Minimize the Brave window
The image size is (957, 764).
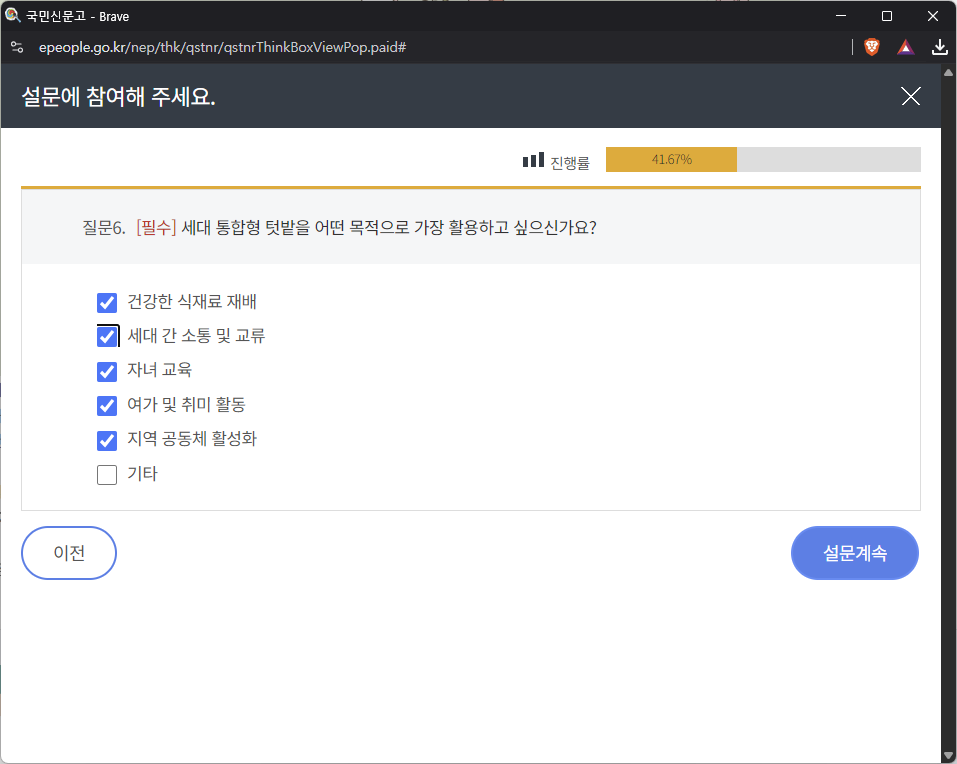point(841,16)
